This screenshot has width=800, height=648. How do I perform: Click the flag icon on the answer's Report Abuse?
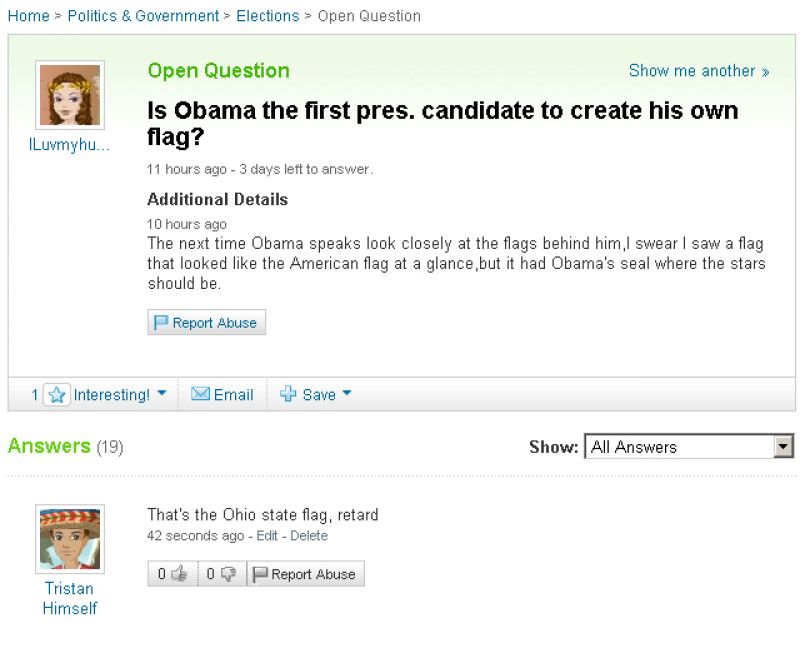[x=260, y=574]
